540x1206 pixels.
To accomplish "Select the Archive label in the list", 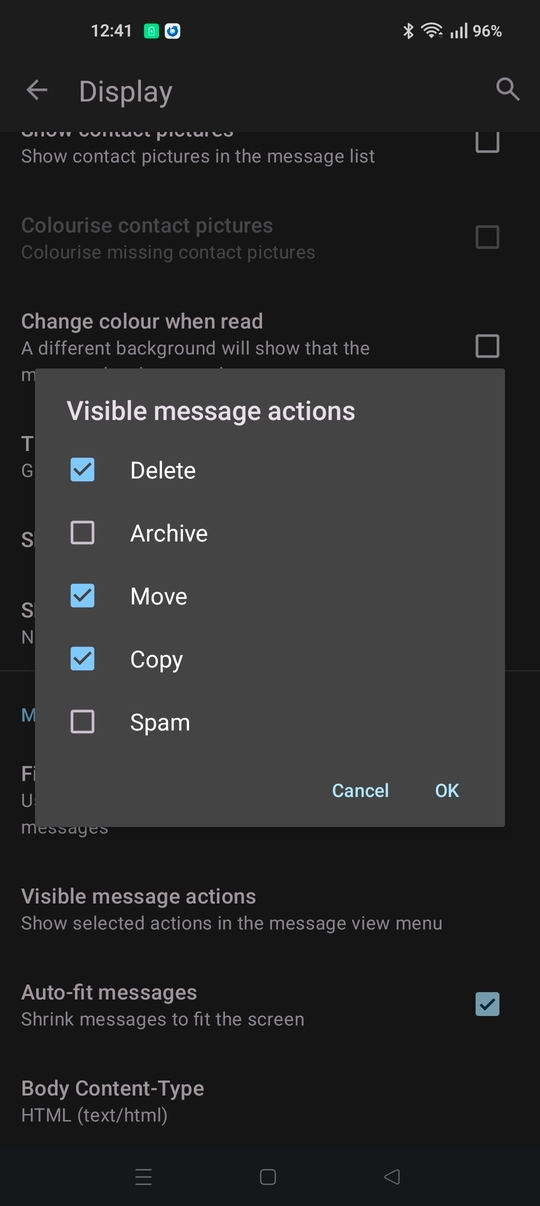I will tap(169, 533).
